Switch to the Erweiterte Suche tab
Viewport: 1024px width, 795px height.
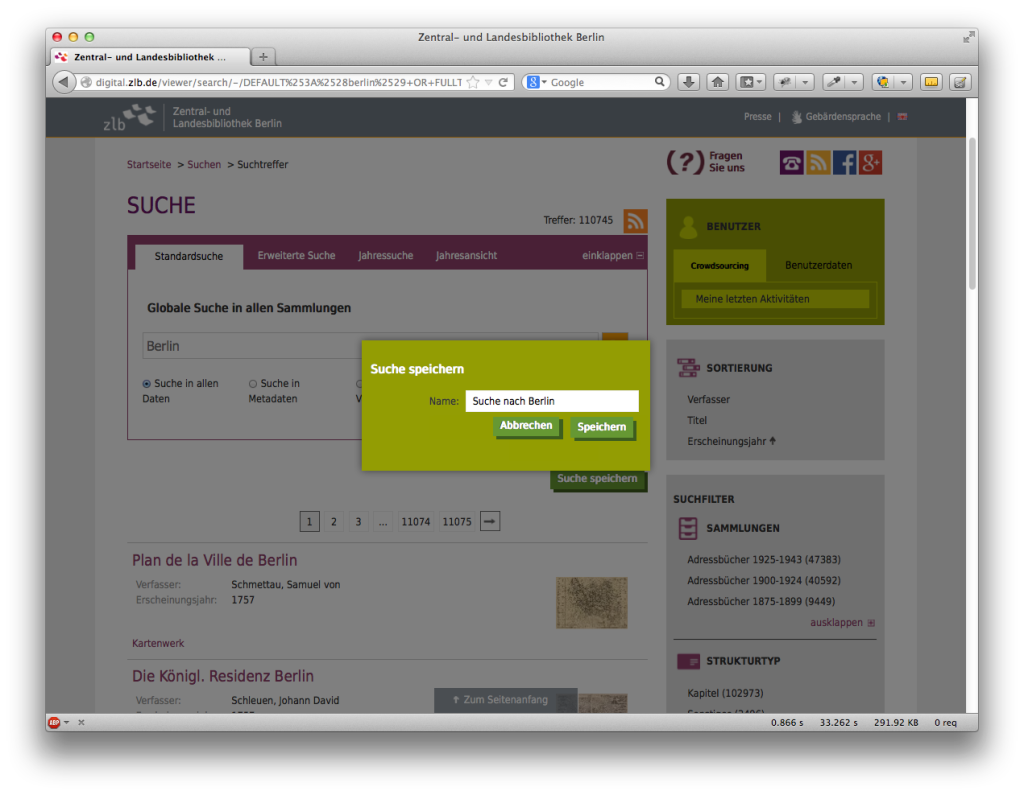click(x=296, y=255)
